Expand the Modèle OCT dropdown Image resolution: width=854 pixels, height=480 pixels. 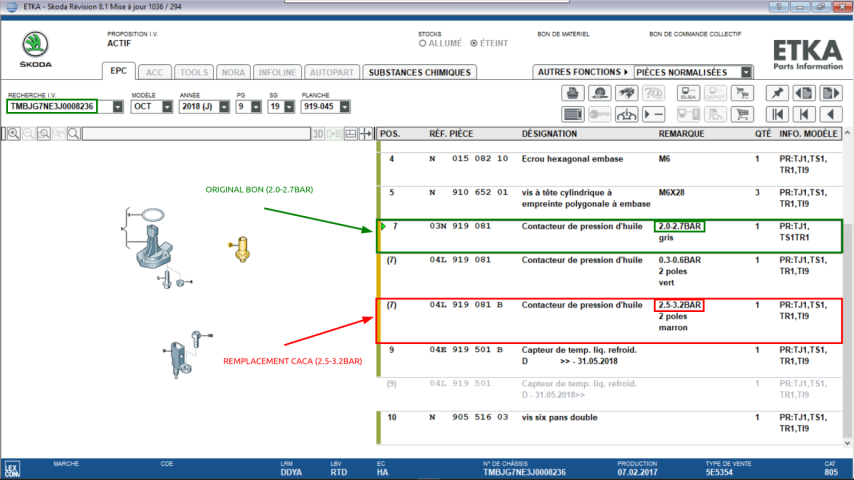167,107
